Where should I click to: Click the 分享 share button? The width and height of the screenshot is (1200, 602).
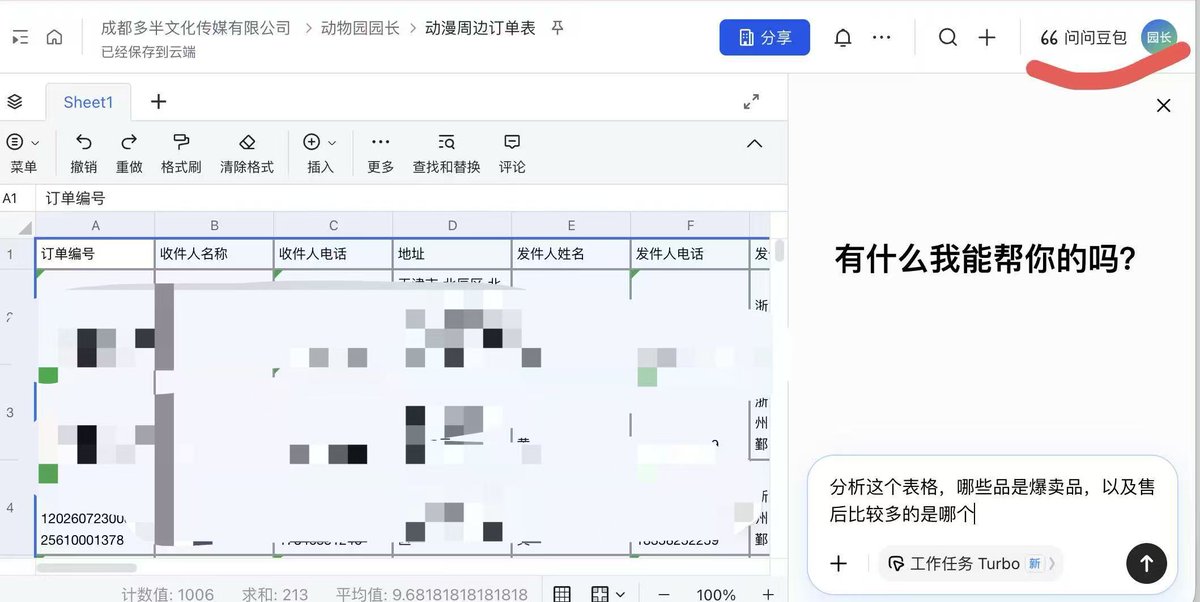pyautogui.click(x=765, y=37)
